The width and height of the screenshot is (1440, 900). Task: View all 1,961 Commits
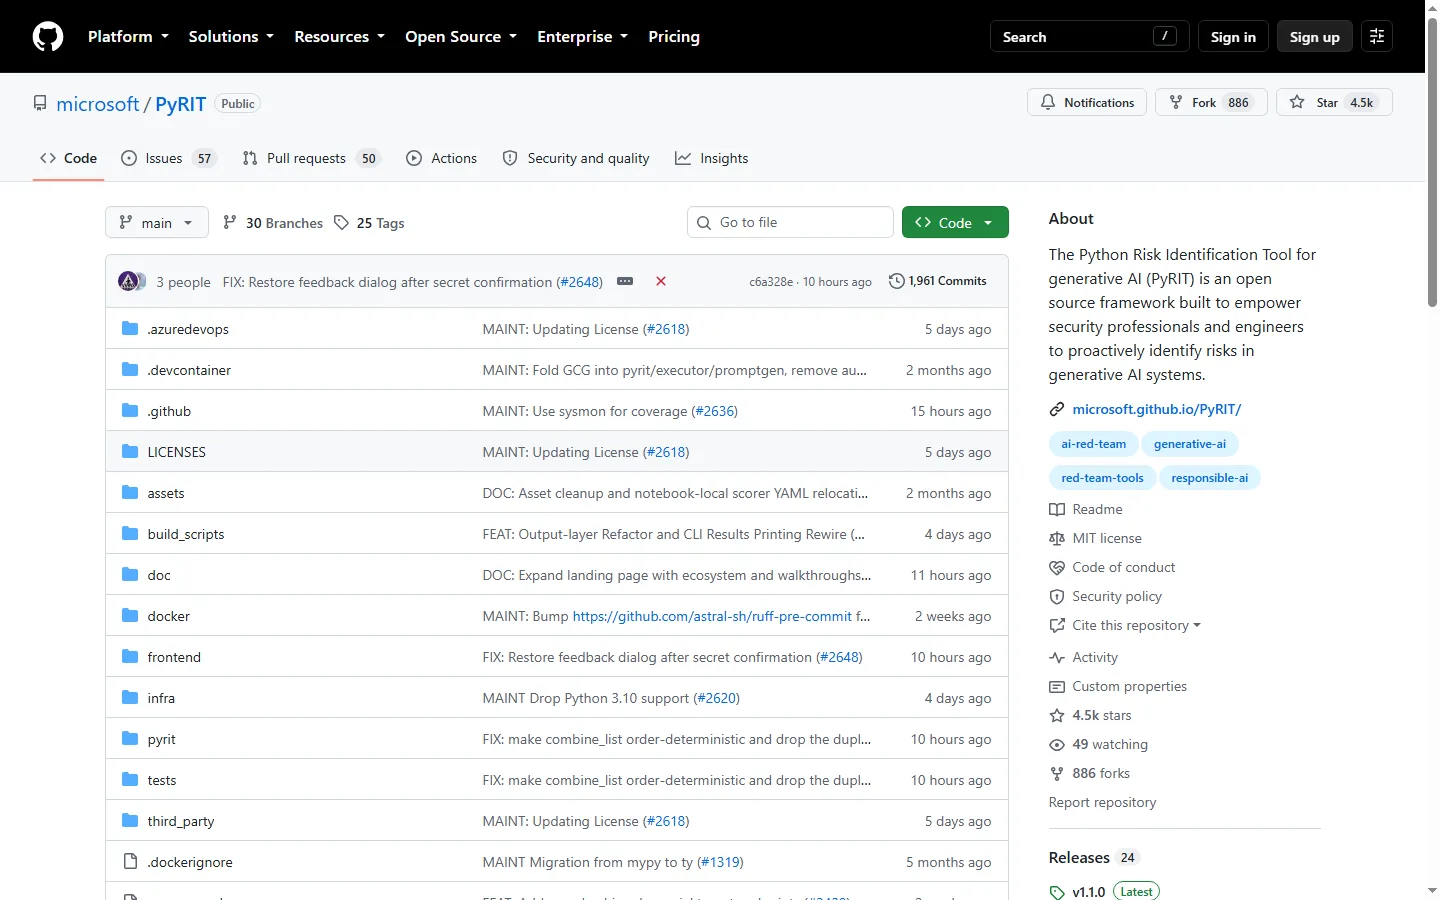938,281
